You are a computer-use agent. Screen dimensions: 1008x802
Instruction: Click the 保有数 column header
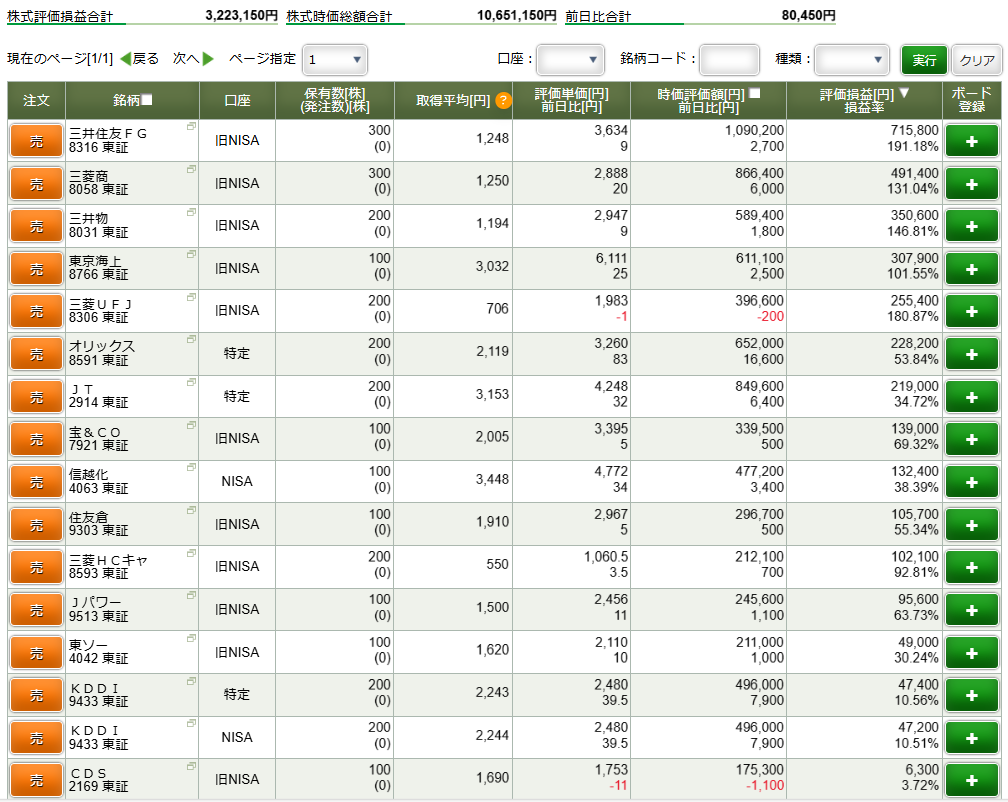point(334,100)
